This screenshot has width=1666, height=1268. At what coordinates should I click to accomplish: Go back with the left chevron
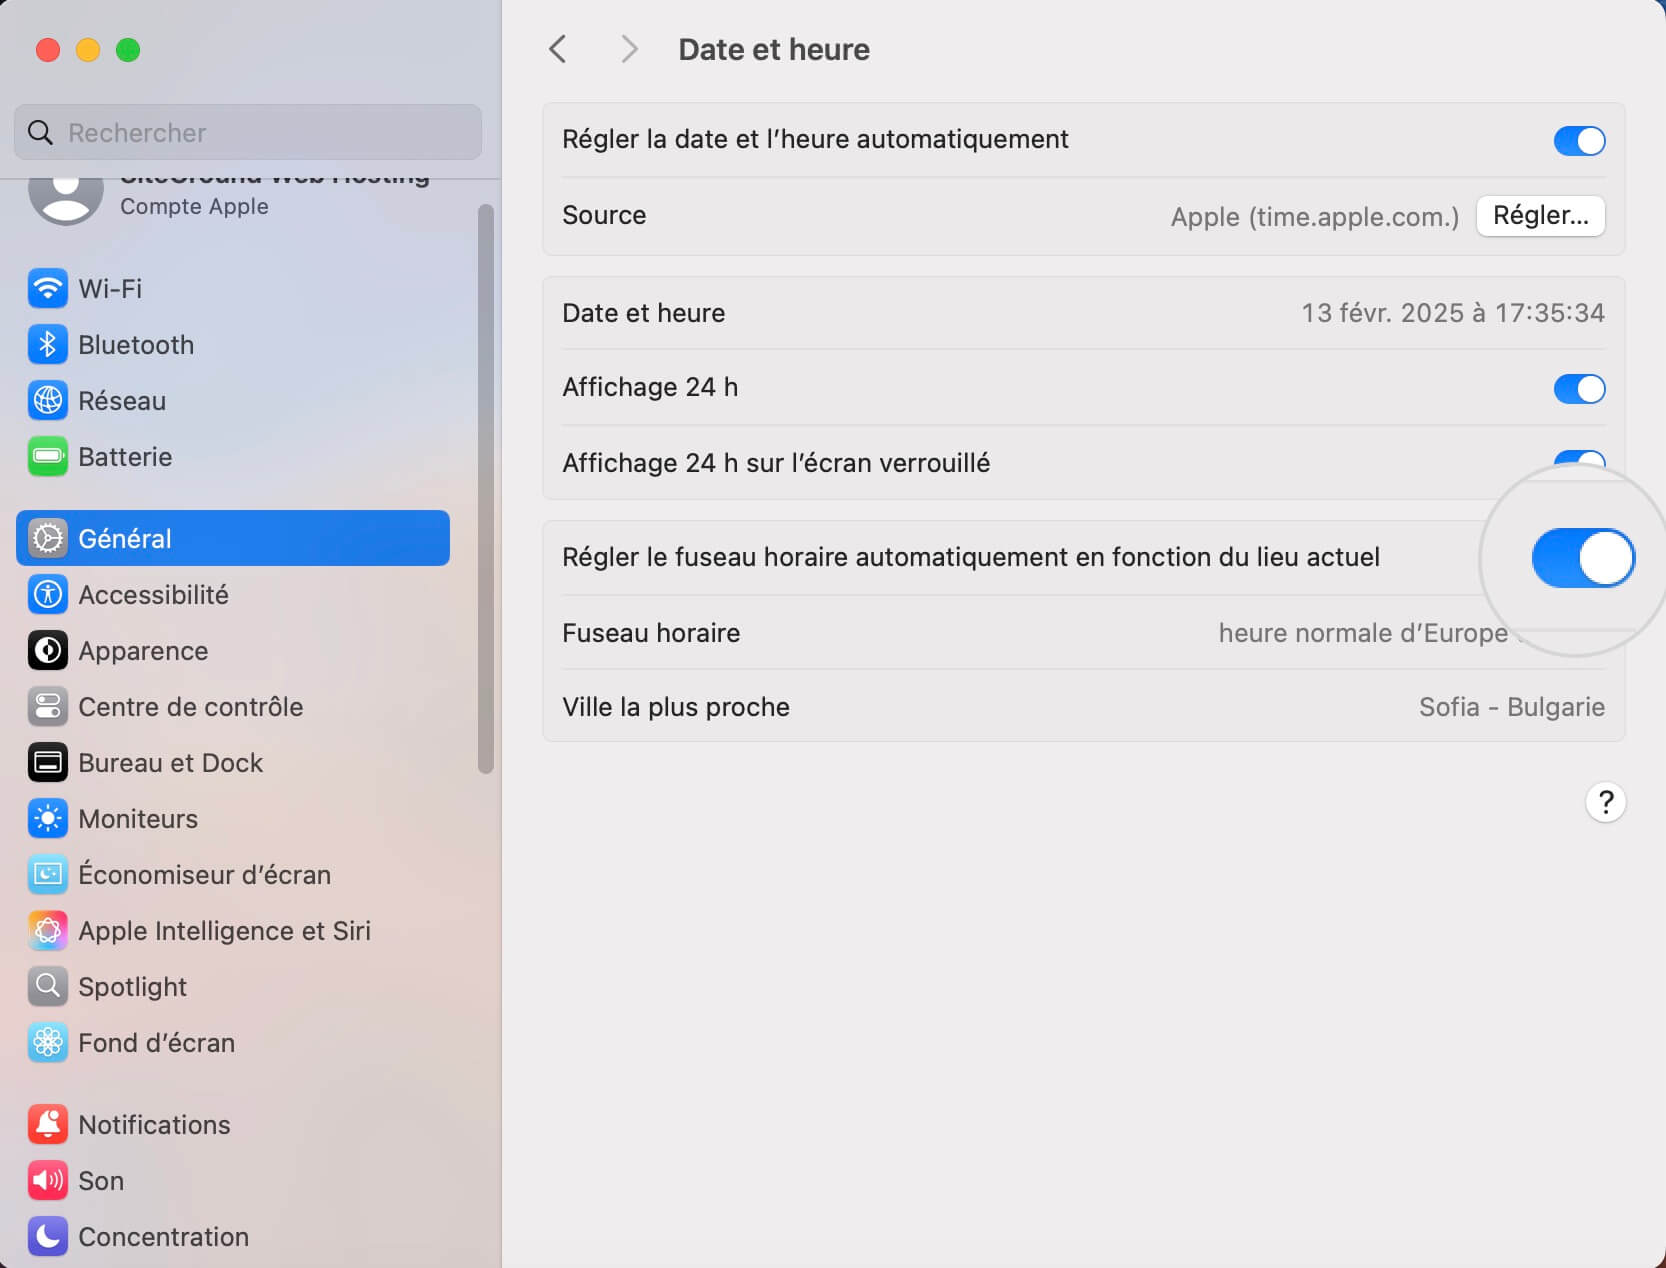pyautogui.click(x=558, y=49)
